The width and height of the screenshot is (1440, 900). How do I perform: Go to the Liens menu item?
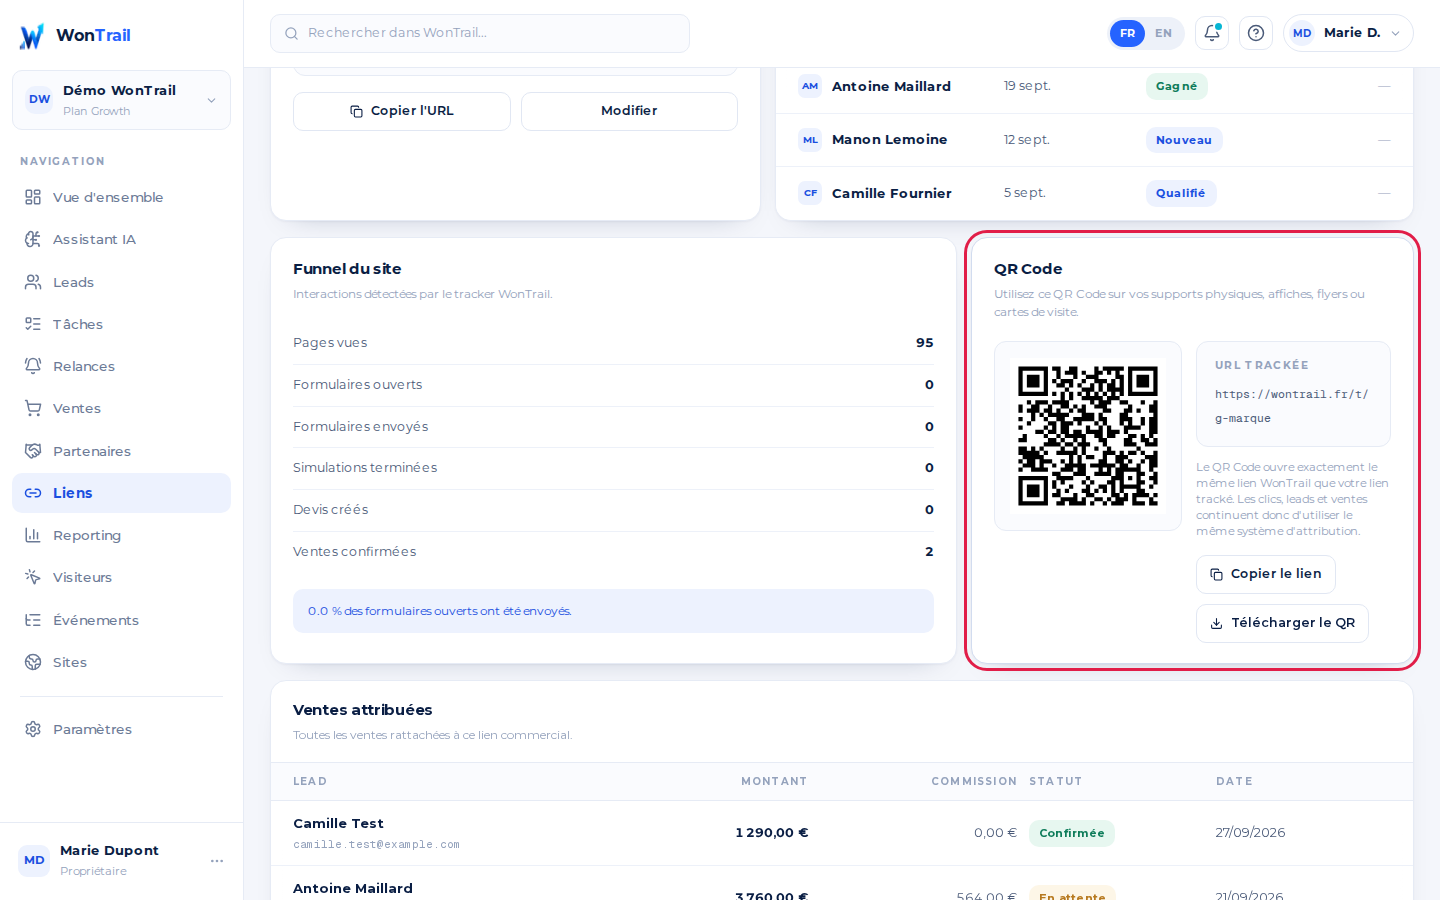click(121, 493)
